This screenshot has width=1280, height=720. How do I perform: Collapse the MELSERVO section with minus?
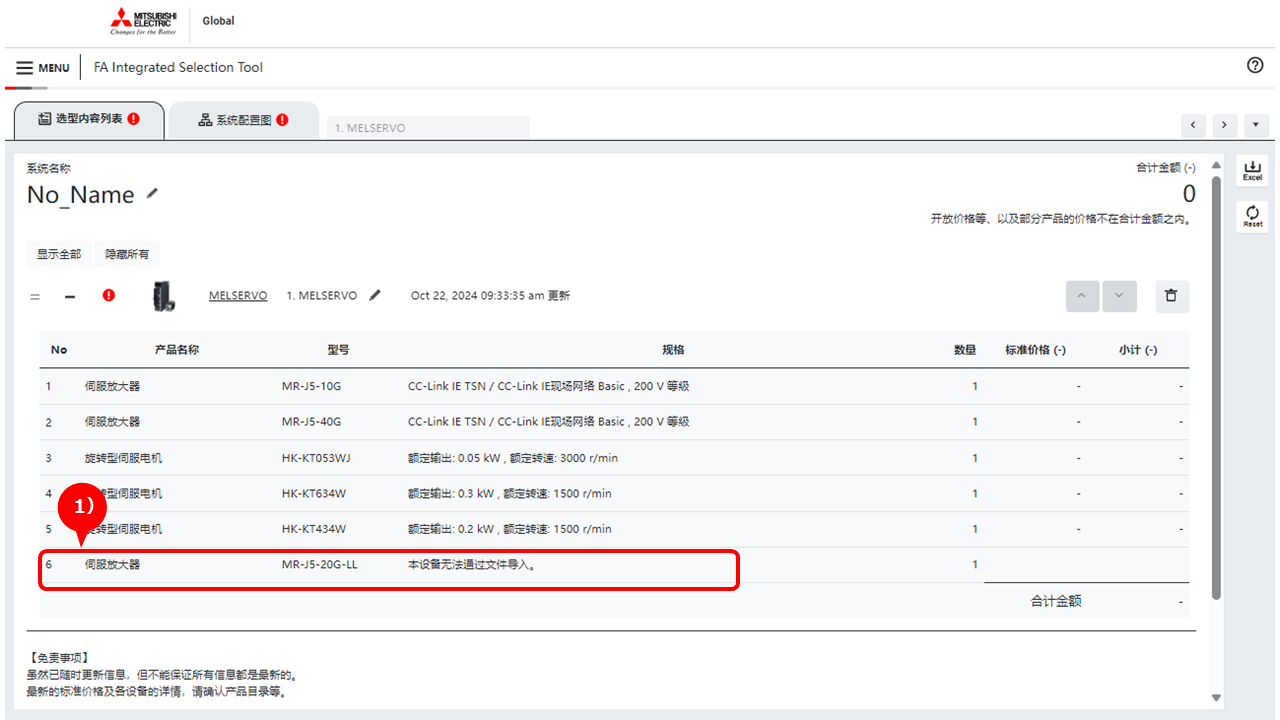click(70, 296)
